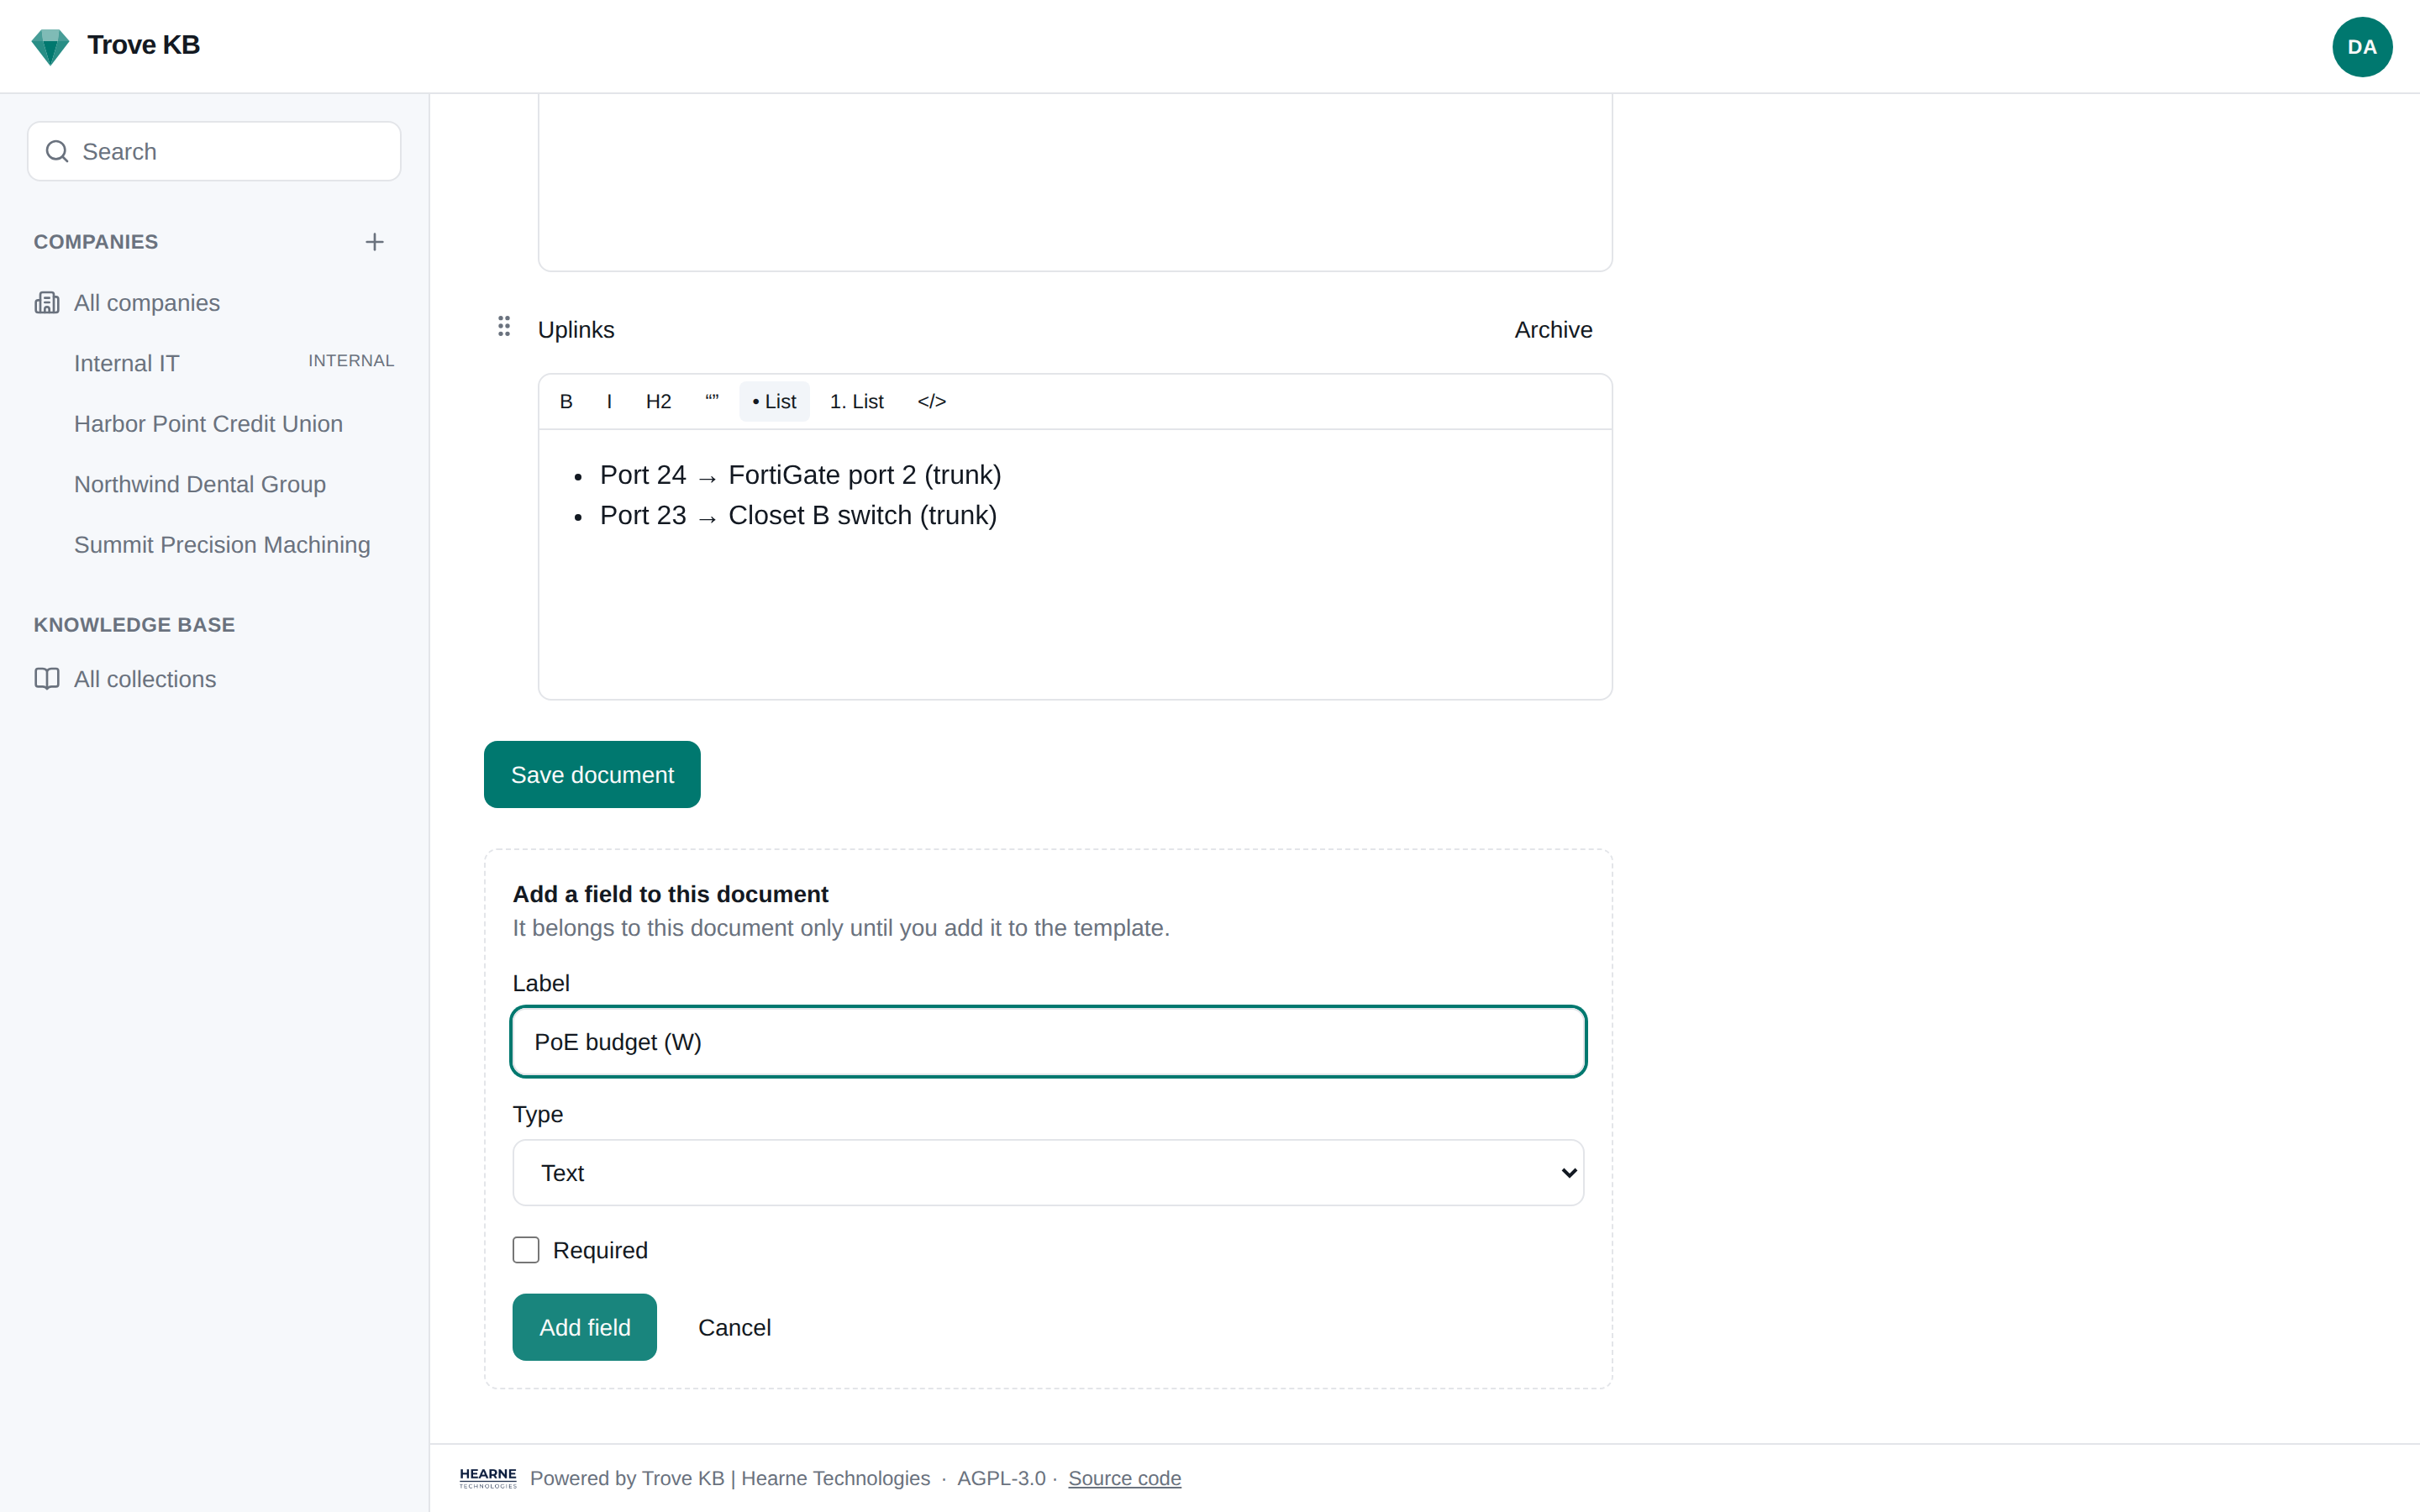Open Northwind Dental Group

[200, 484]
